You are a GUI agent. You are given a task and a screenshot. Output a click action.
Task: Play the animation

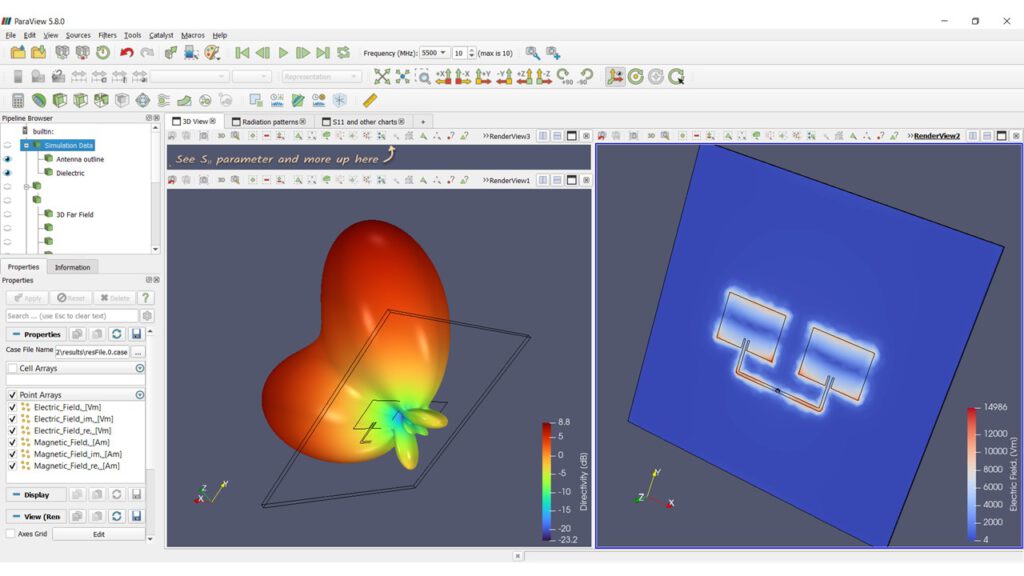[x=283, y=53]
